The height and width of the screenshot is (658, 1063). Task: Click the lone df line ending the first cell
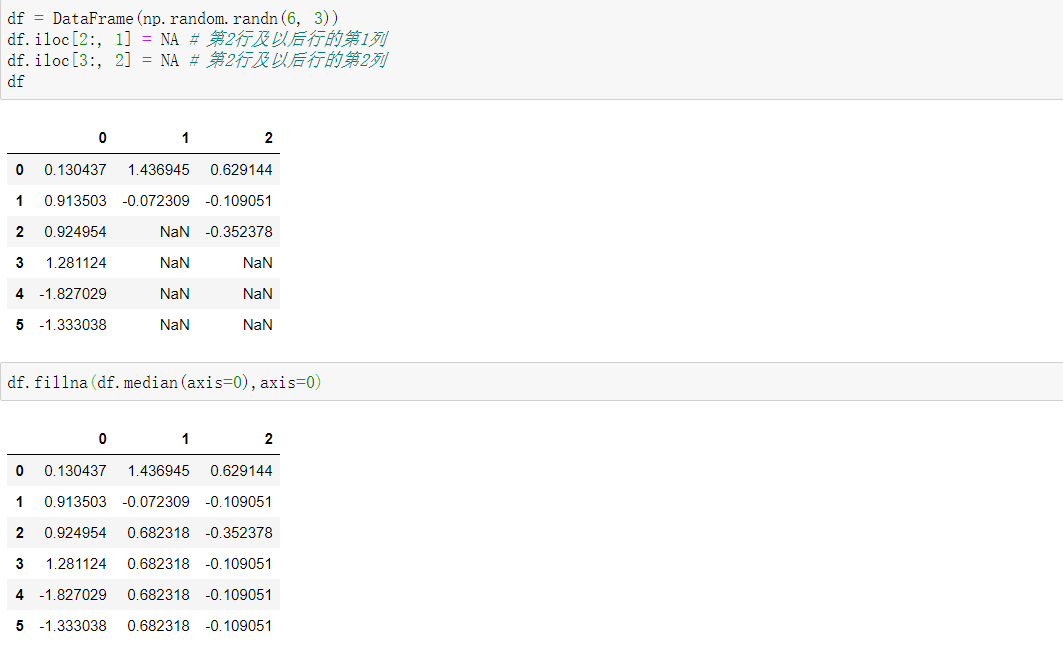tap(16, 81)
